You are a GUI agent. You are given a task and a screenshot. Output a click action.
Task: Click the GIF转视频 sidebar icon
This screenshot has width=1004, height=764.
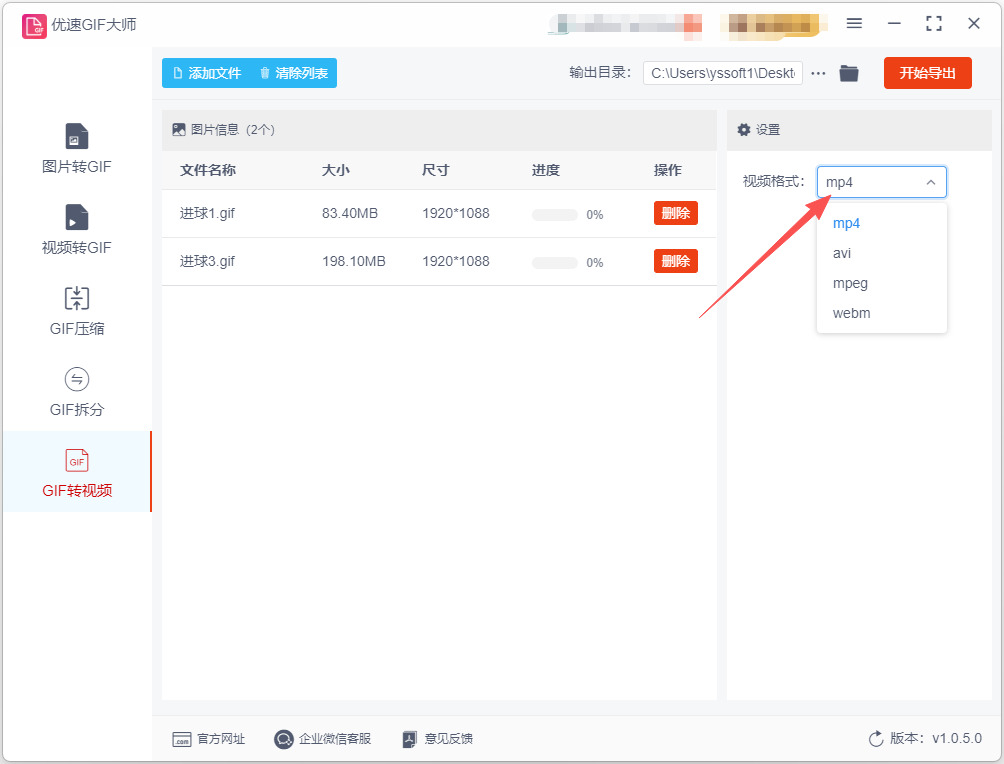tap(77, 460)
